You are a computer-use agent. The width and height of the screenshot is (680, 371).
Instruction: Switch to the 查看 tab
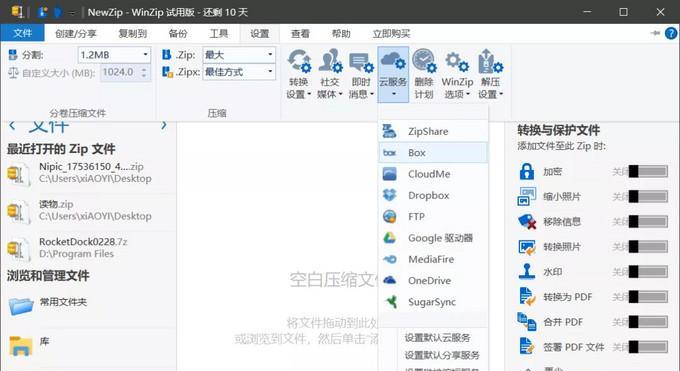pyautogui.click(x=300, y=33)
